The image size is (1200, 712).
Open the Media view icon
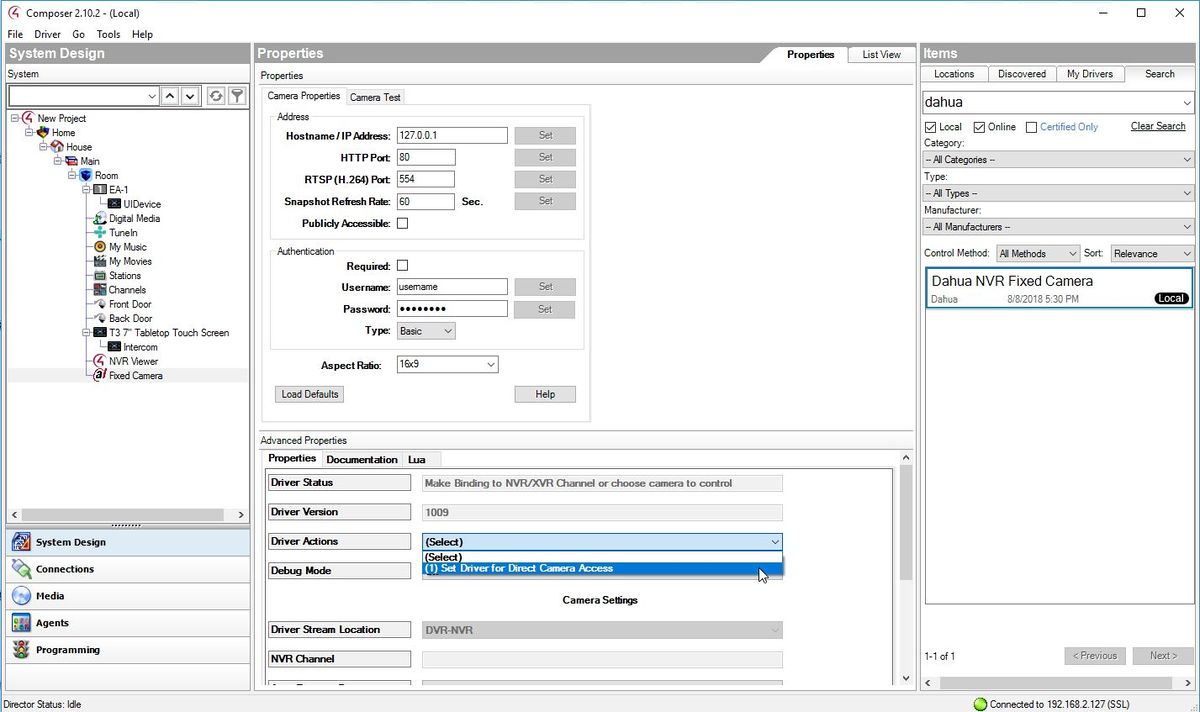21,596
